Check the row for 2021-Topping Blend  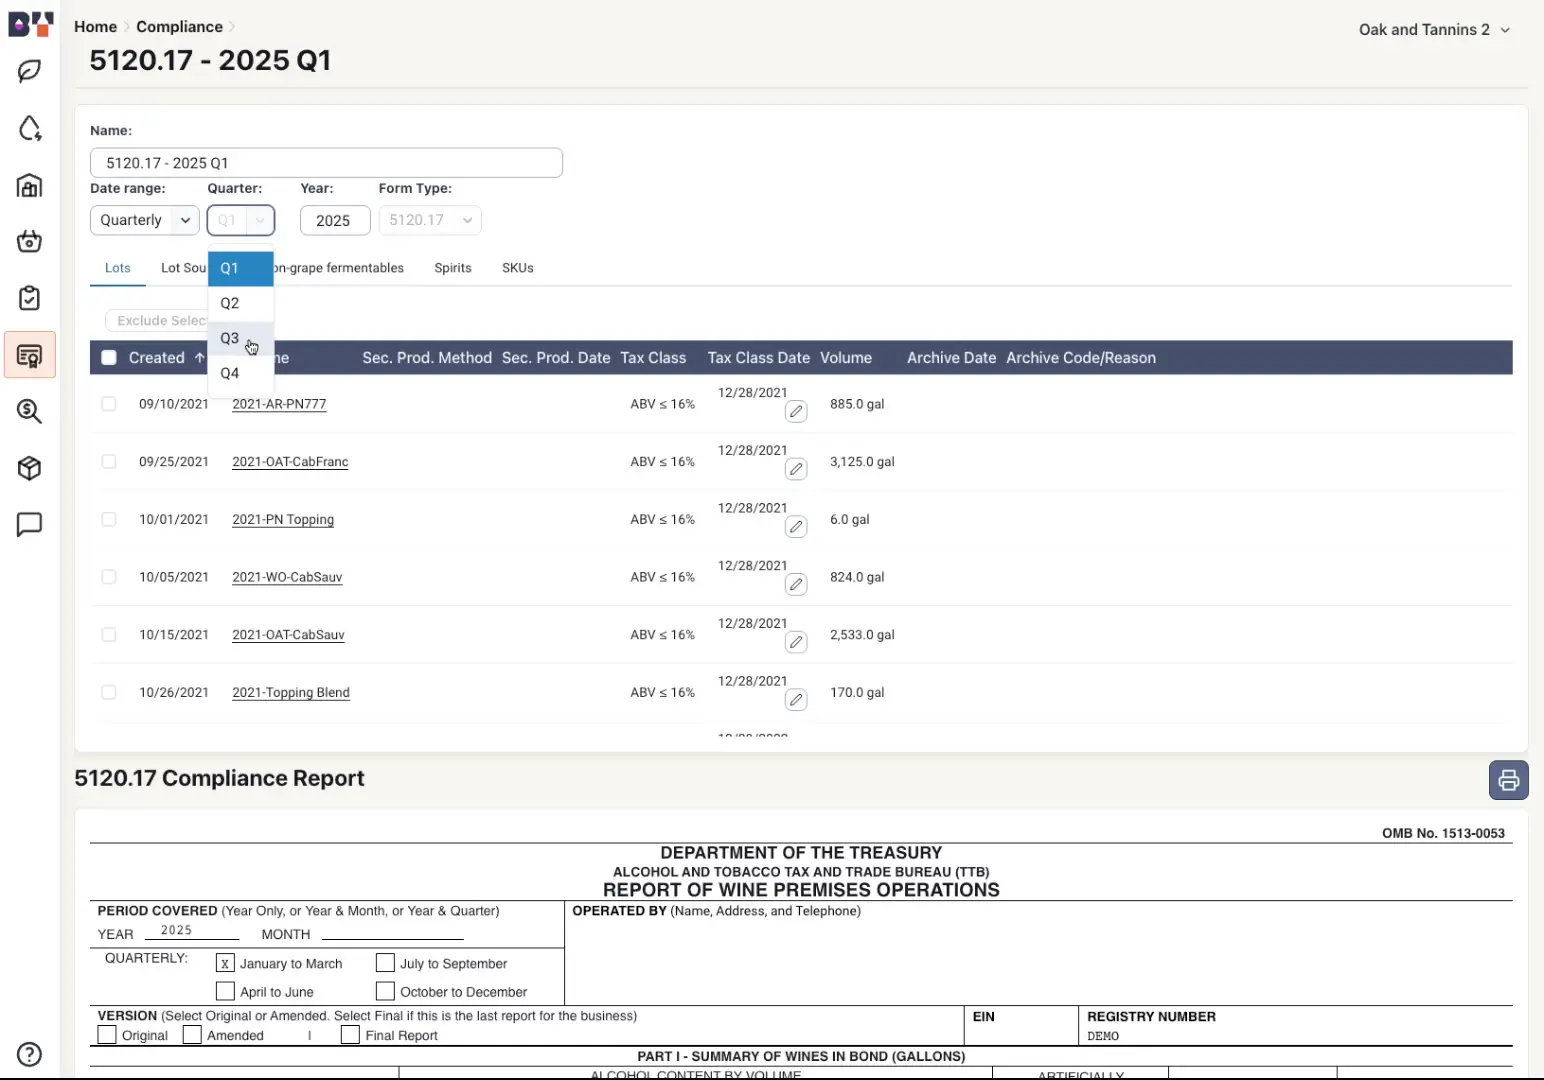click(x=109, y=692)
